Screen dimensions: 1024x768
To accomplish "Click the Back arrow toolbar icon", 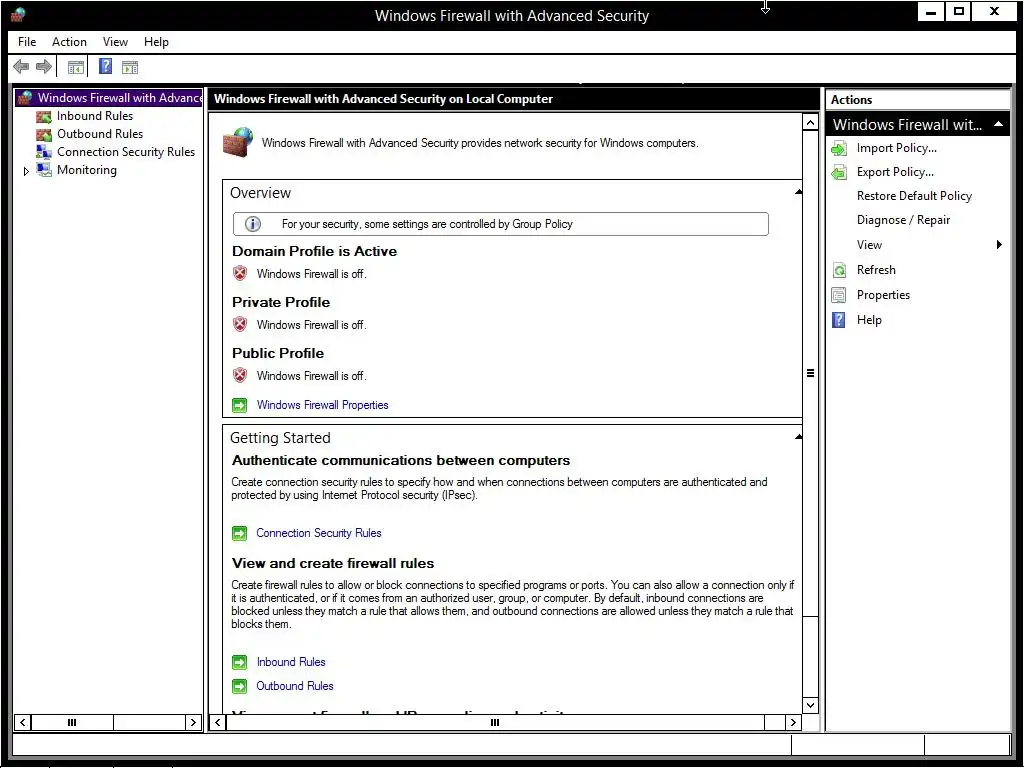I will [21, 67].
